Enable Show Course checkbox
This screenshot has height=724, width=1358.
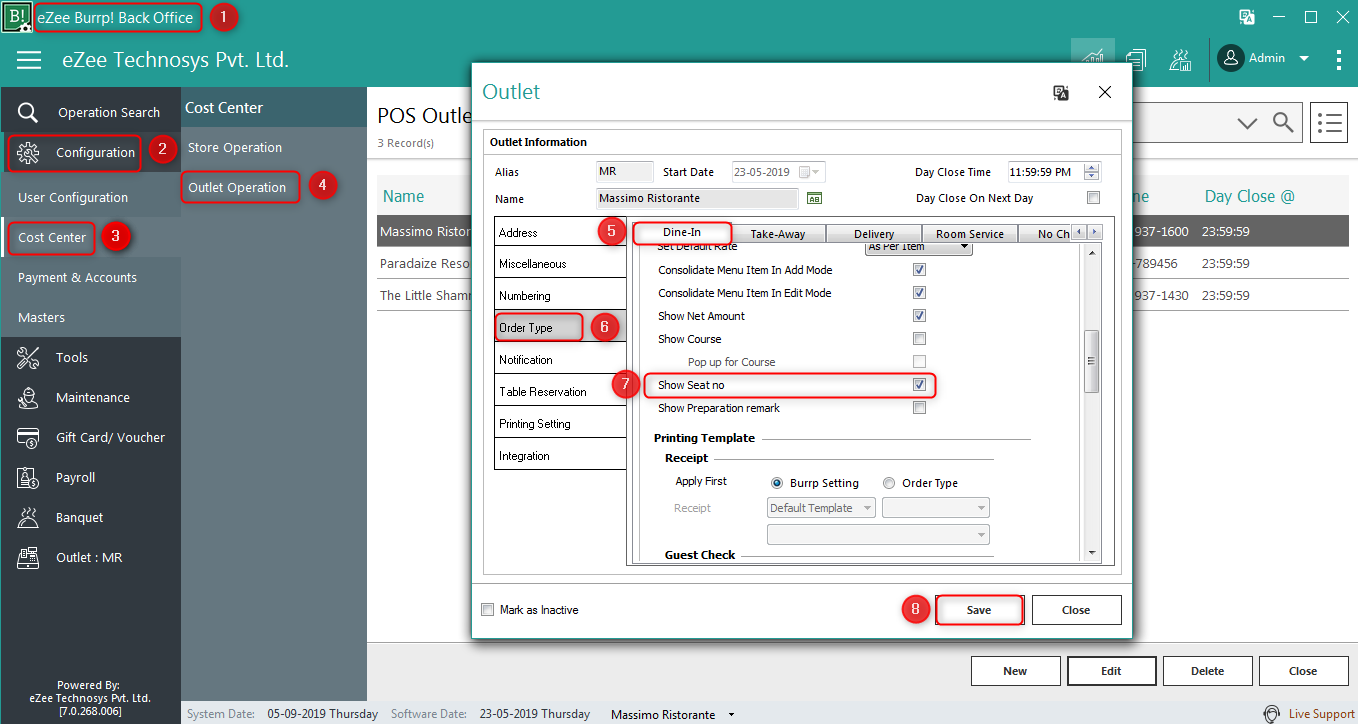tap(919, 339)
